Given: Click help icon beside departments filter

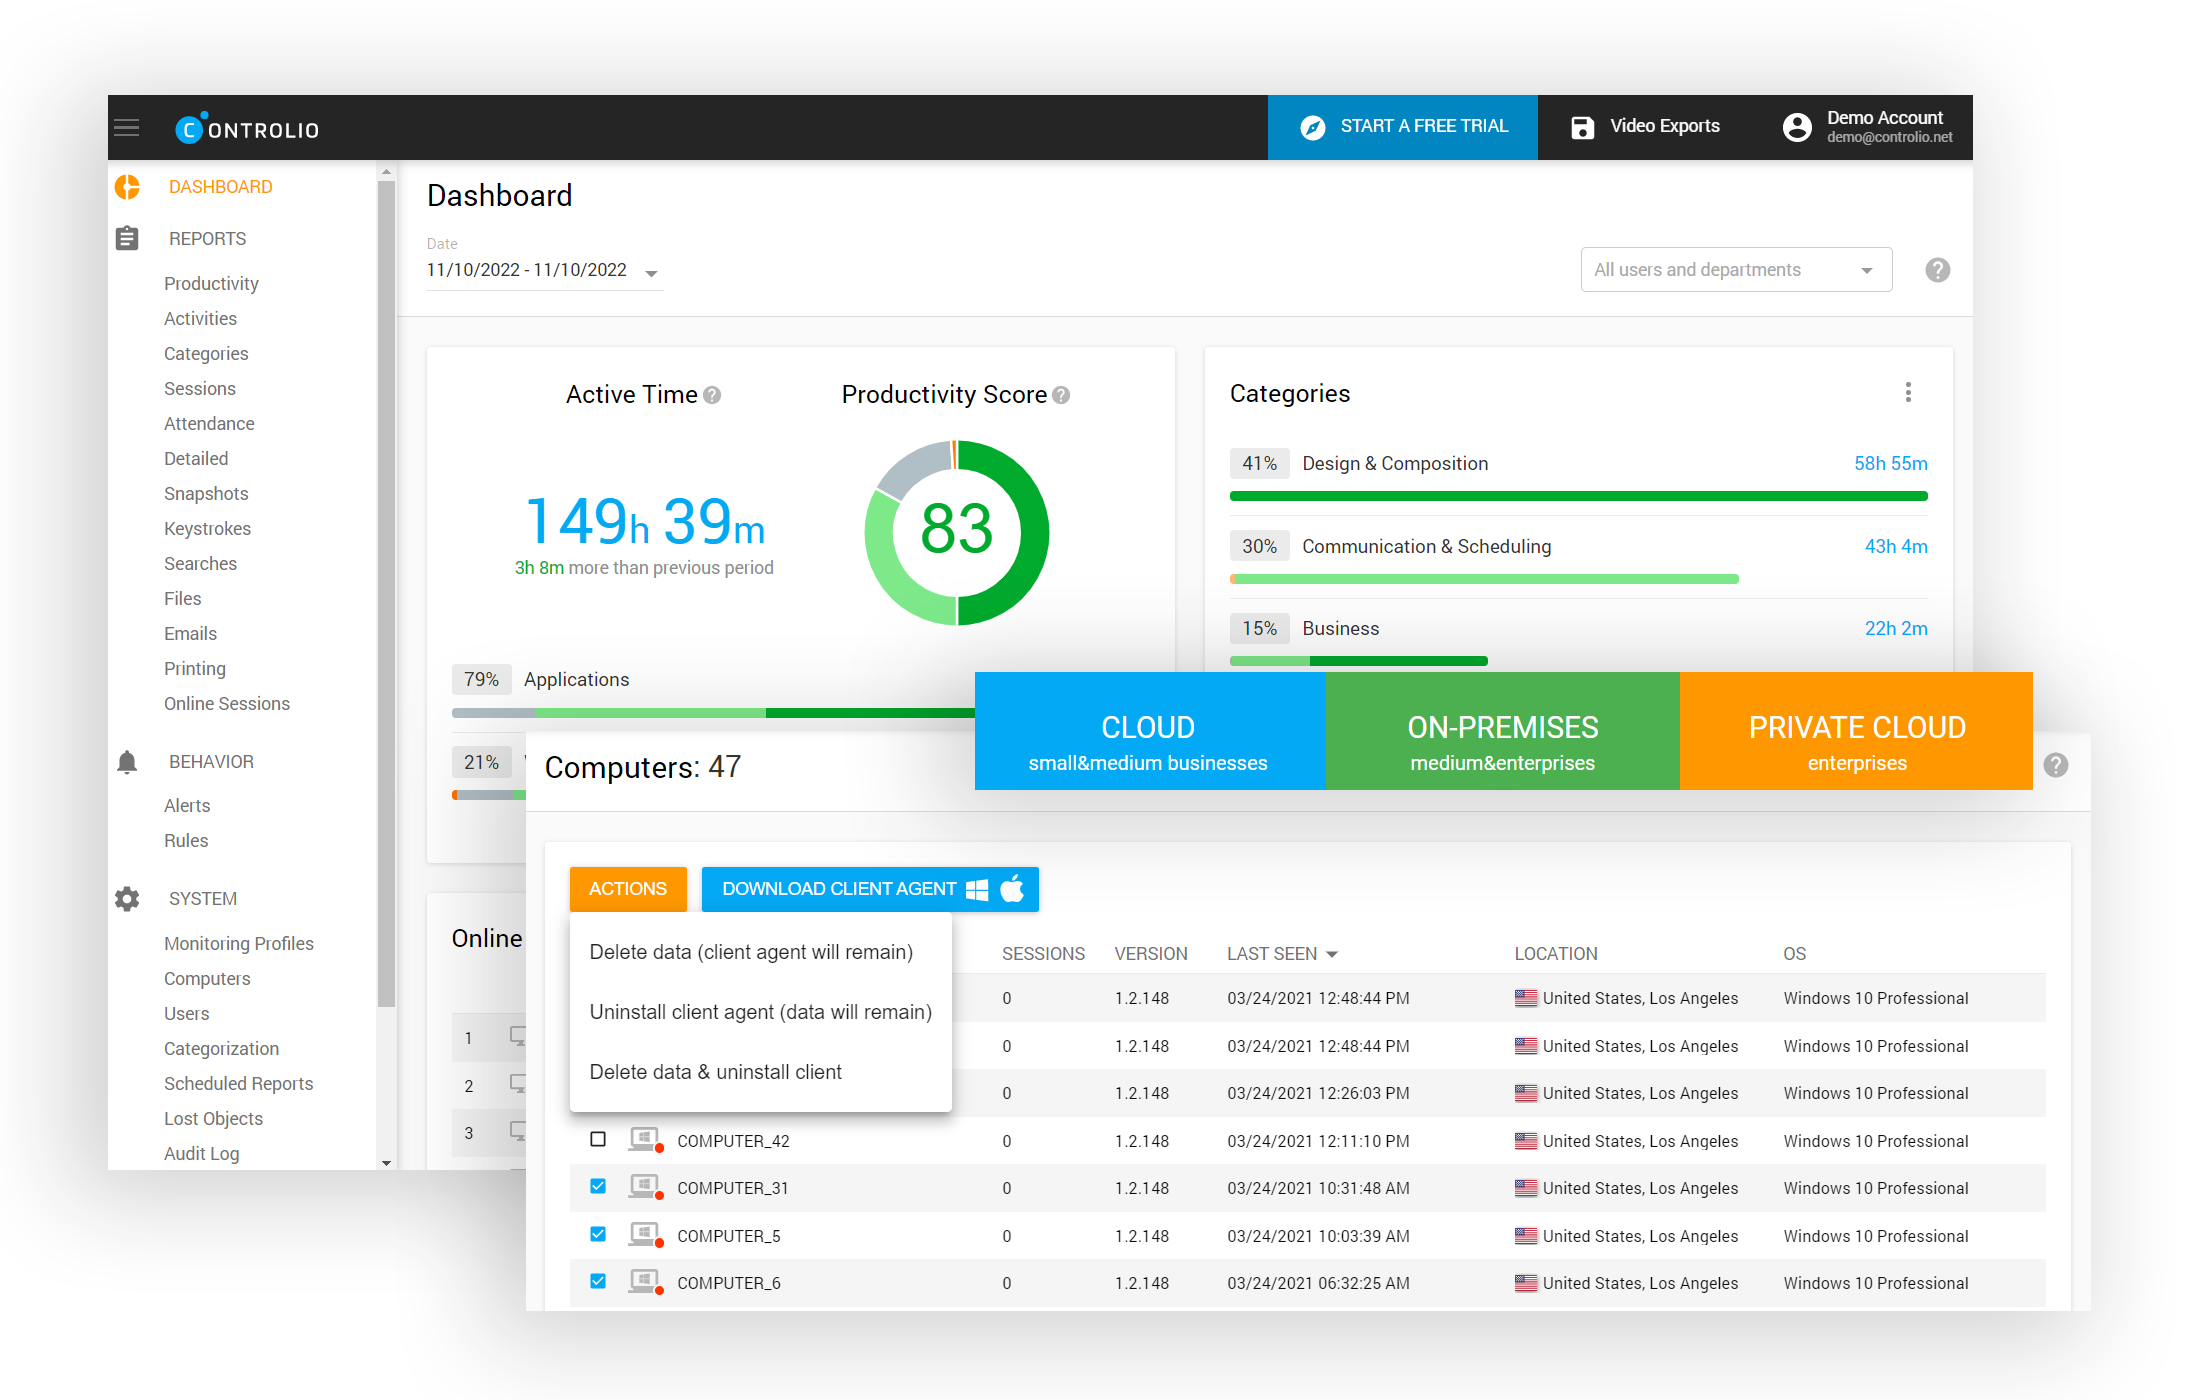Looking at the screenshot, I should tap(1937, 270).
